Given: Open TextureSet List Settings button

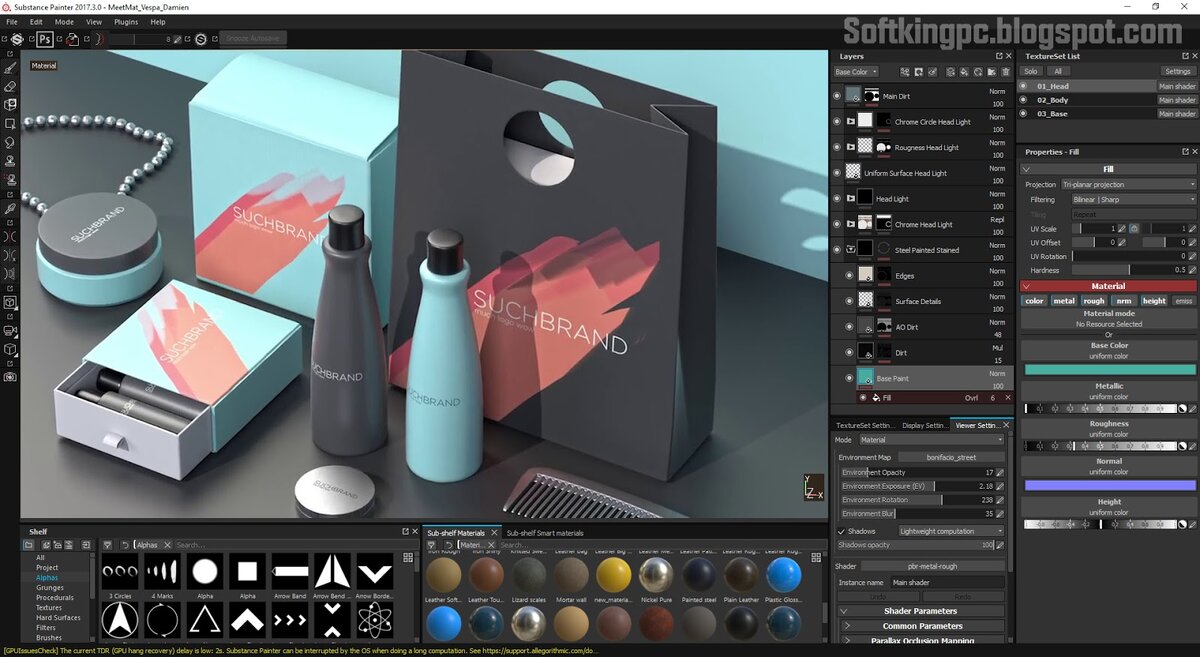Looking at the screenshot, I should [x=1178, y=71].
